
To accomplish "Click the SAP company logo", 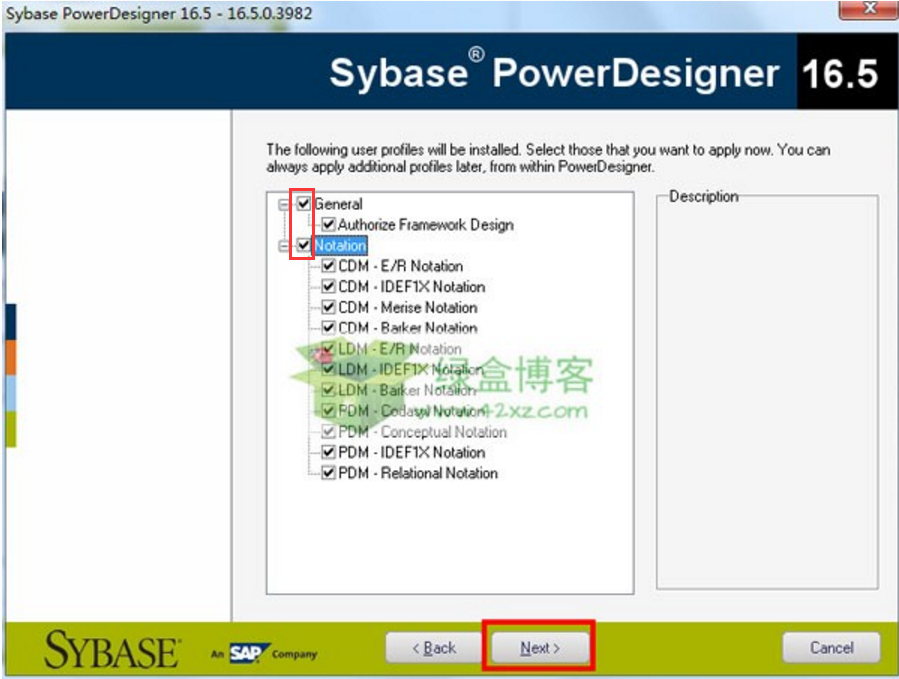I will (249, 653).
